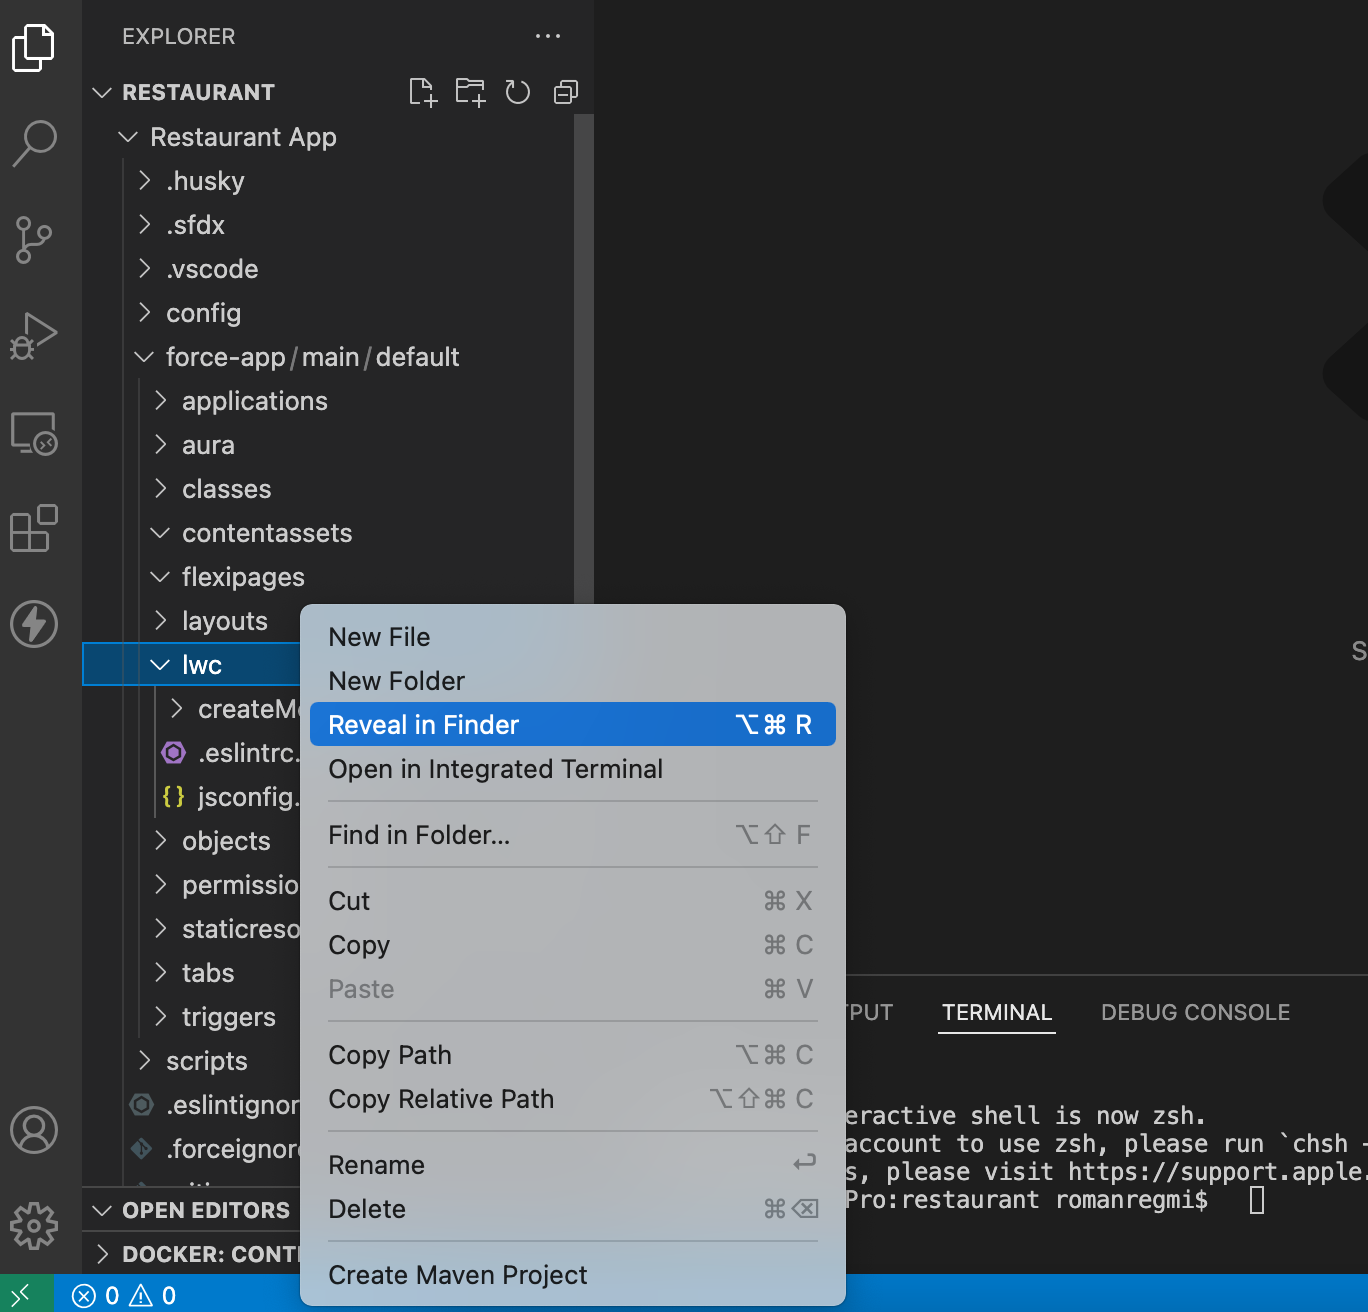Click the errors and warnings status indicator
Viewport: 1368px width, 1312px height.
[x=124, y=1296]
